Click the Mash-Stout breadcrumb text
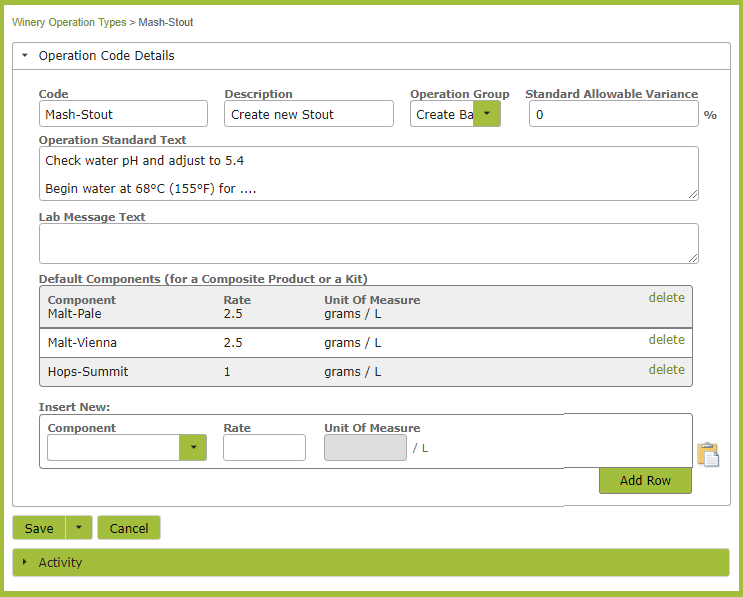This screenshot has height=597, width=743. [x=166, y=22]
